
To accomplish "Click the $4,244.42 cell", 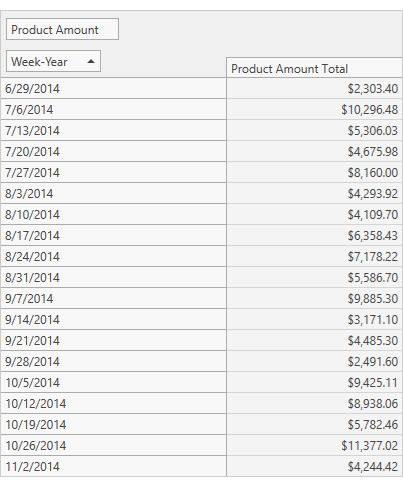I will (x=314, y=466).
